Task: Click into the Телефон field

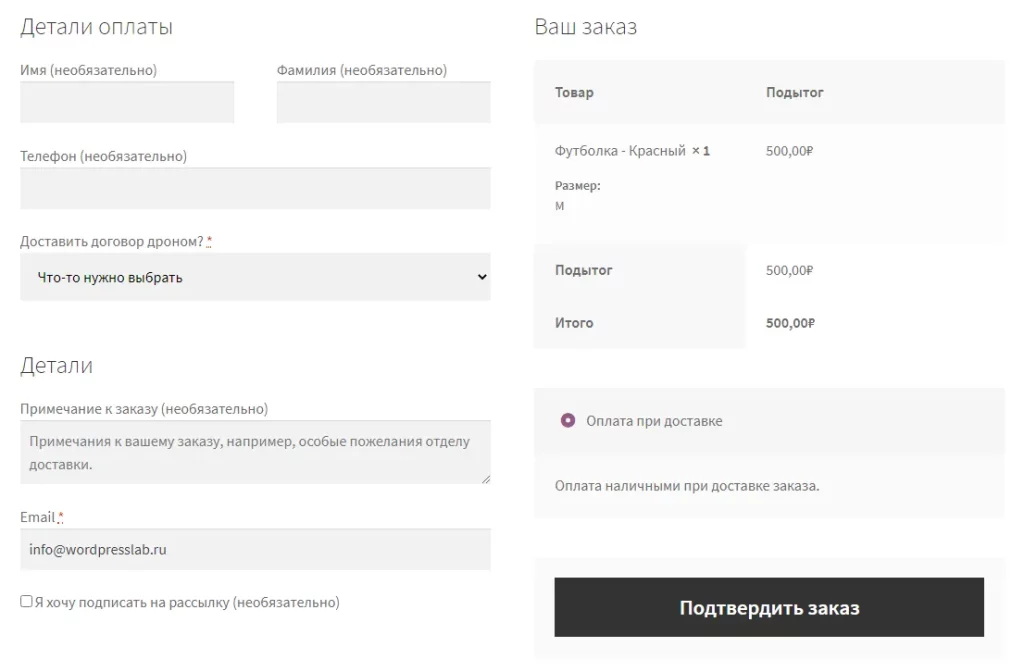Action: tap(255, 189)
